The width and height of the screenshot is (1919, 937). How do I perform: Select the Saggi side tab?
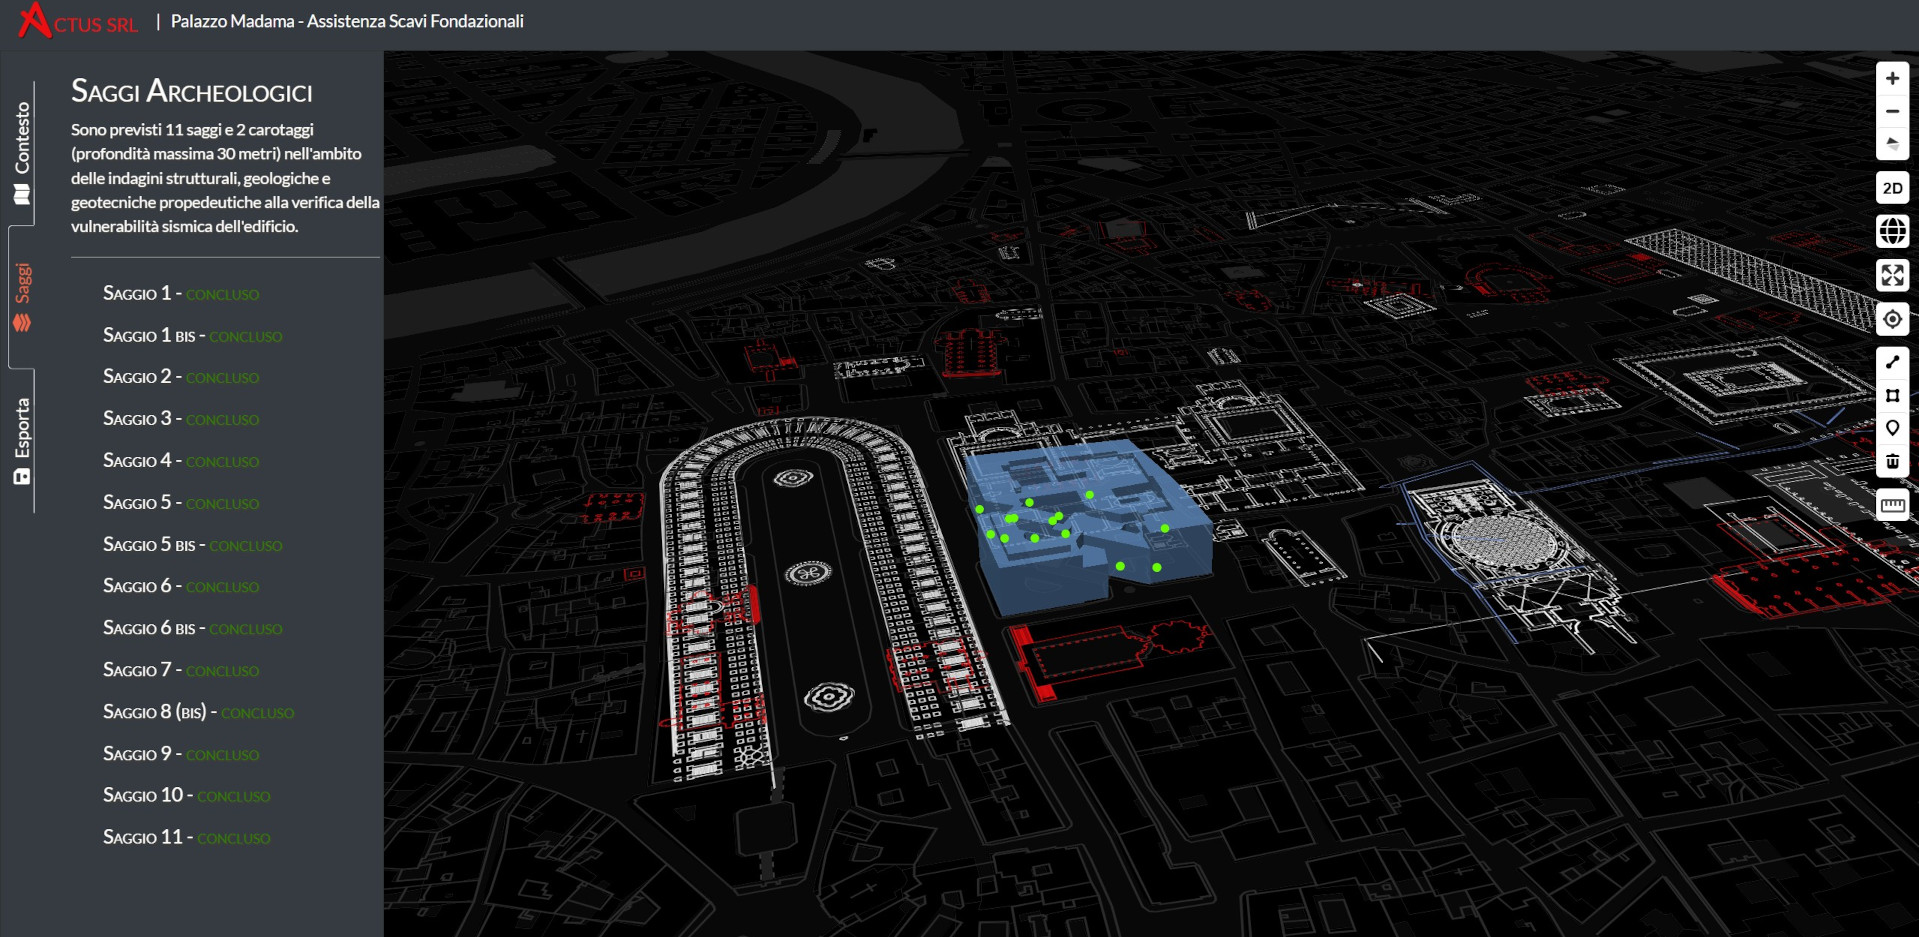pyautogui.click(x=22, y=297)
